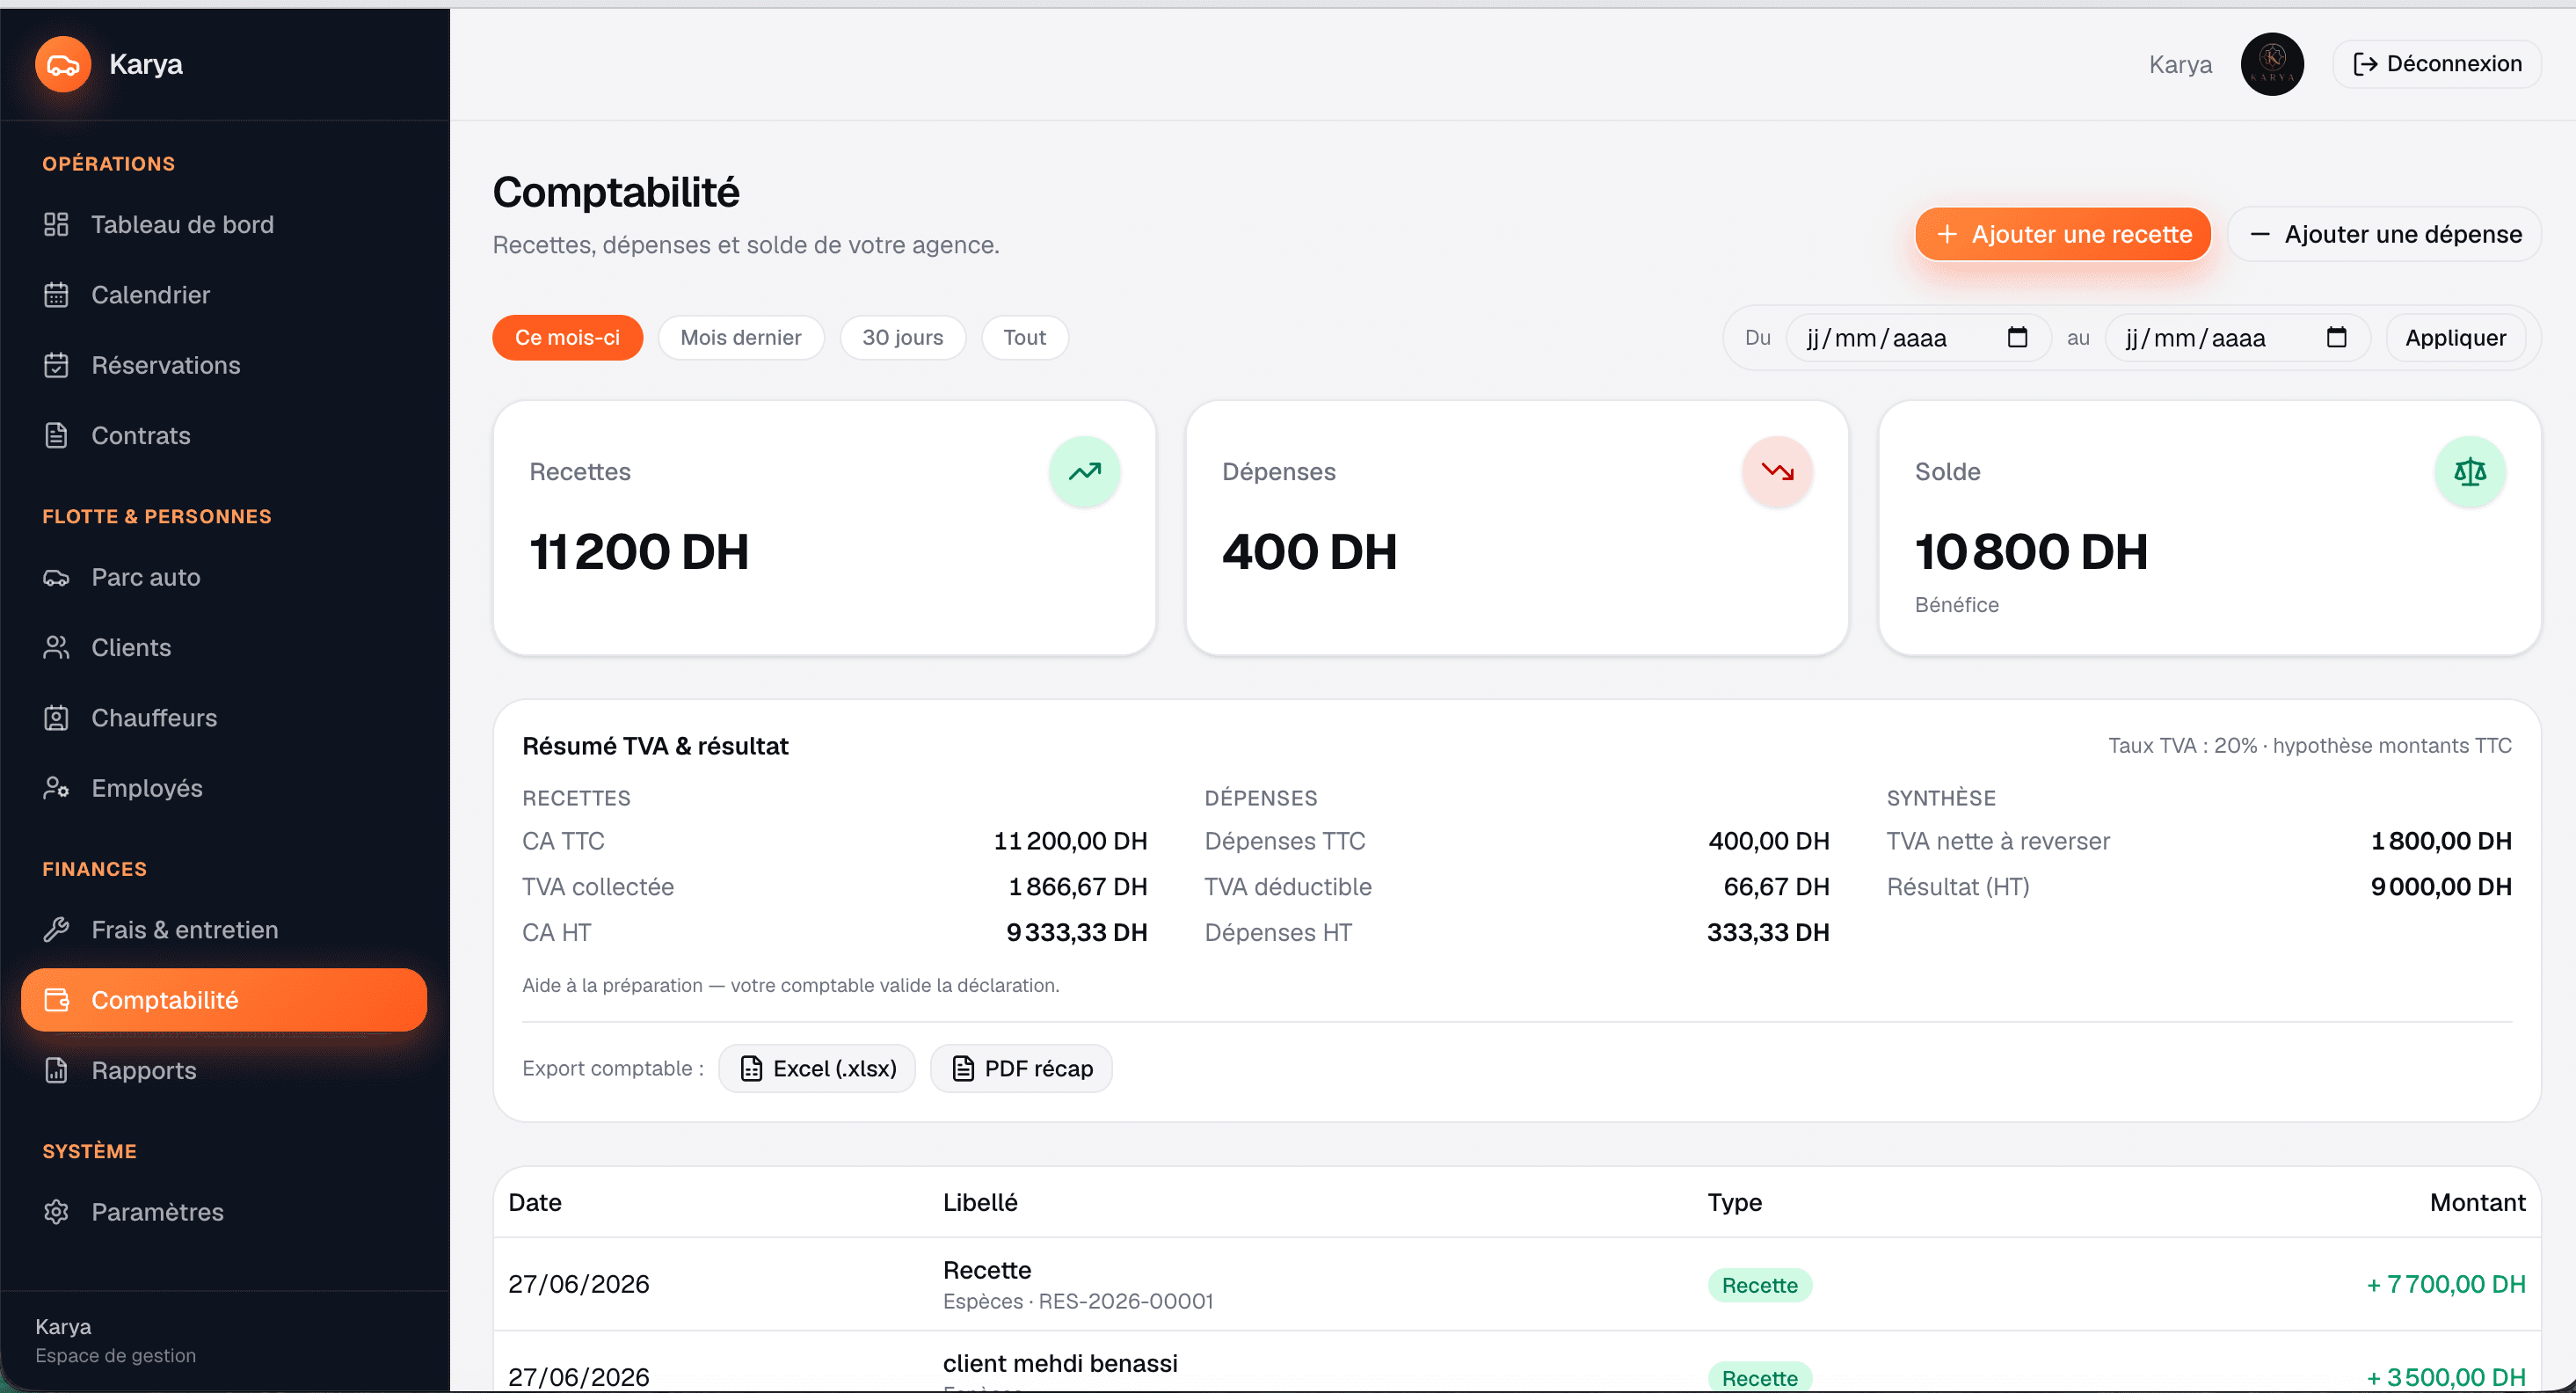Click the Chauffeurs badge icon
The width and height of the screenshot is (2576, 1393).
coord(56,718)
